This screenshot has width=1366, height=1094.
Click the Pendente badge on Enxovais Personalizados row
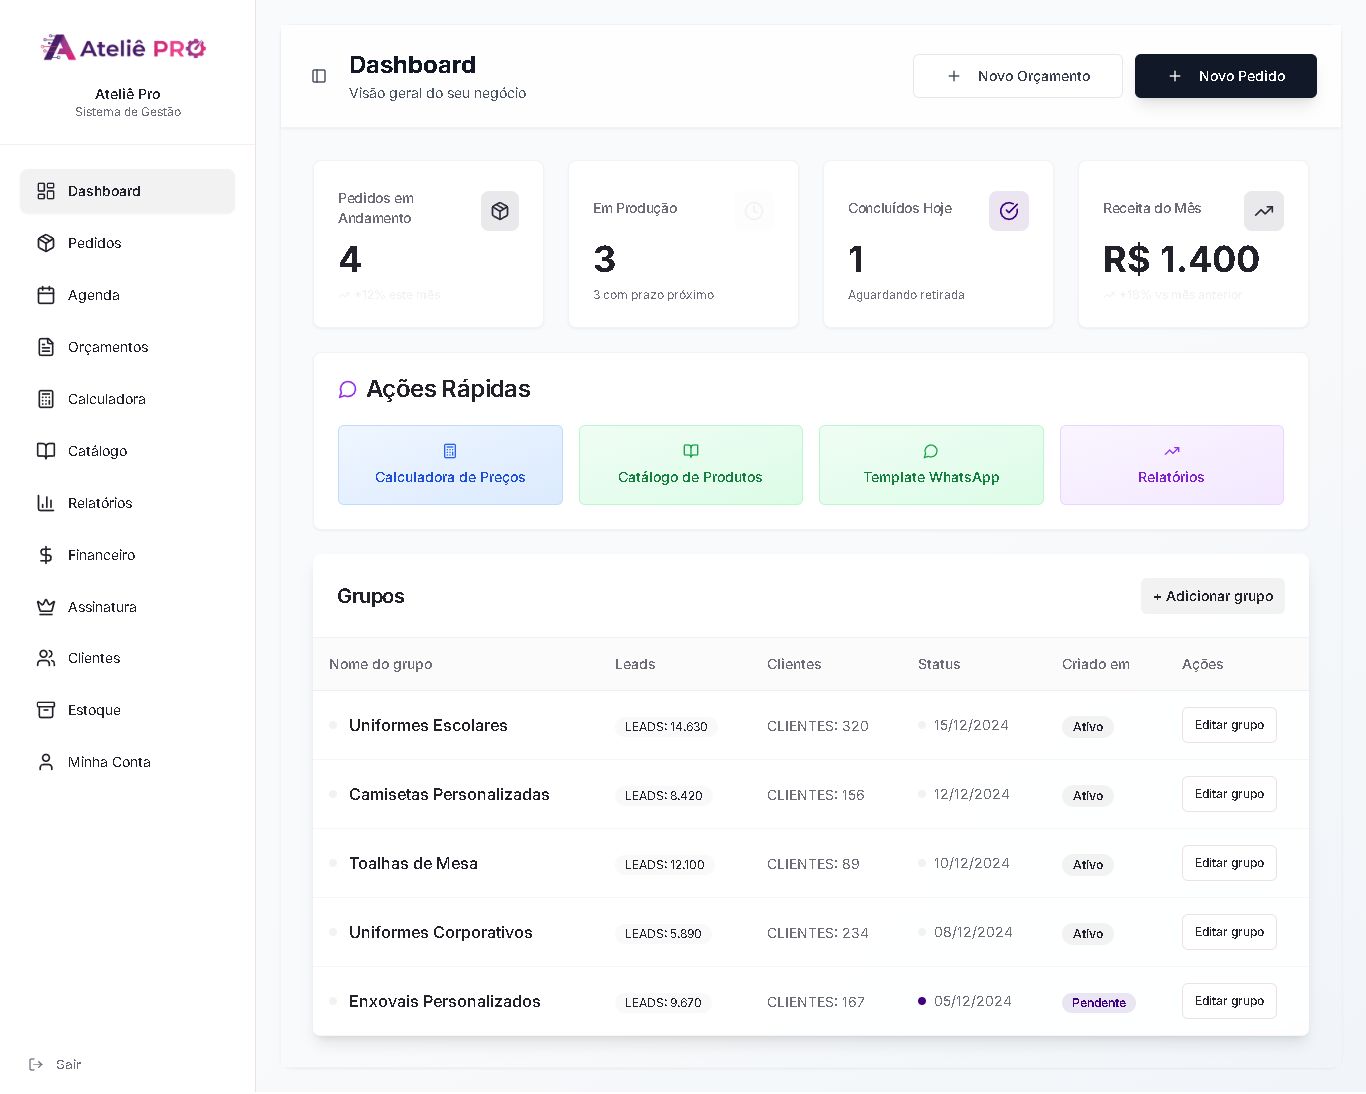tap(1098, 1002)
